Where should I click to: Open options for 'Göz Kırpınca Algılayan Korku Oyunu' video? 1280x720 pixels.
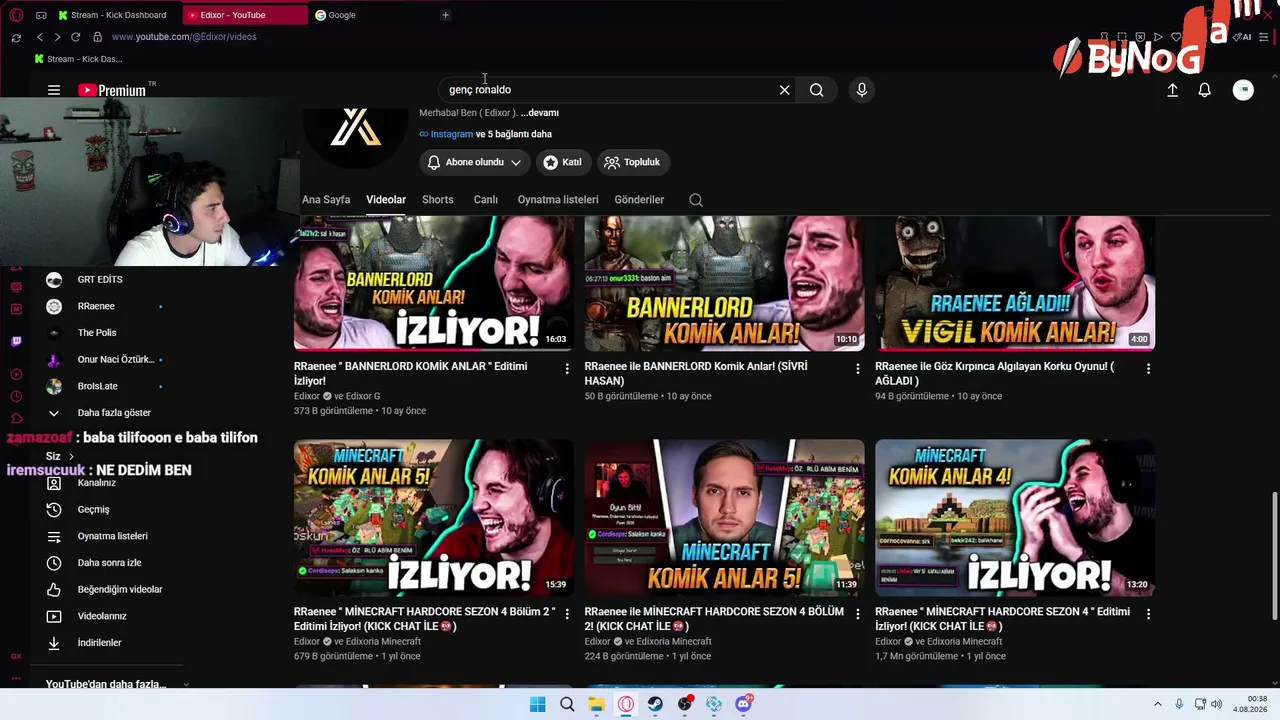1148,369
